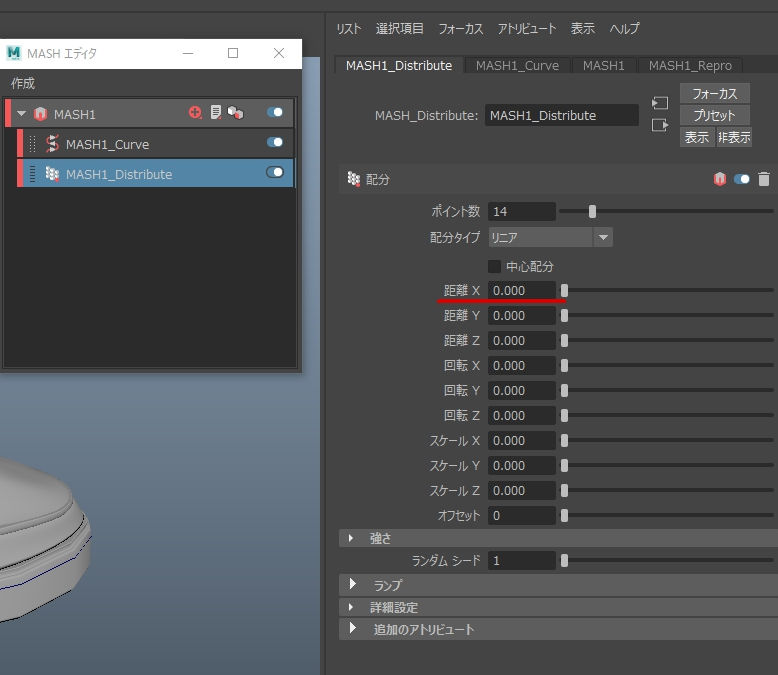
Task: Open the アトリビュート menu
Action: click(527, 29)
